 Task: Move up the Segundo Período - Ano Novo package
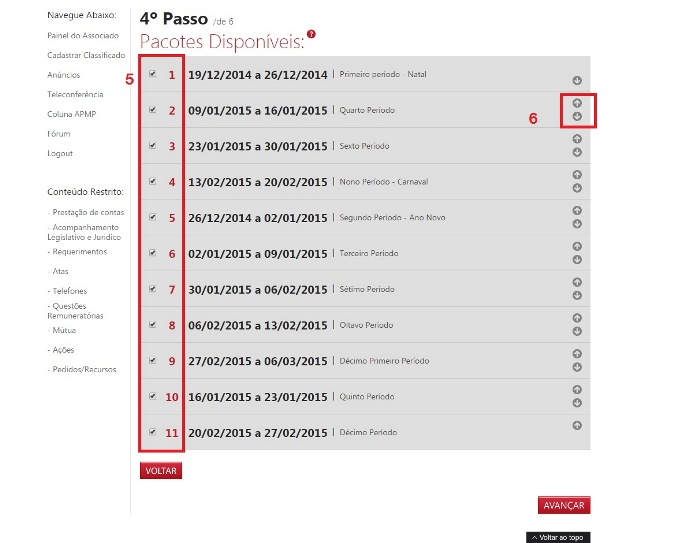(577, 210)
